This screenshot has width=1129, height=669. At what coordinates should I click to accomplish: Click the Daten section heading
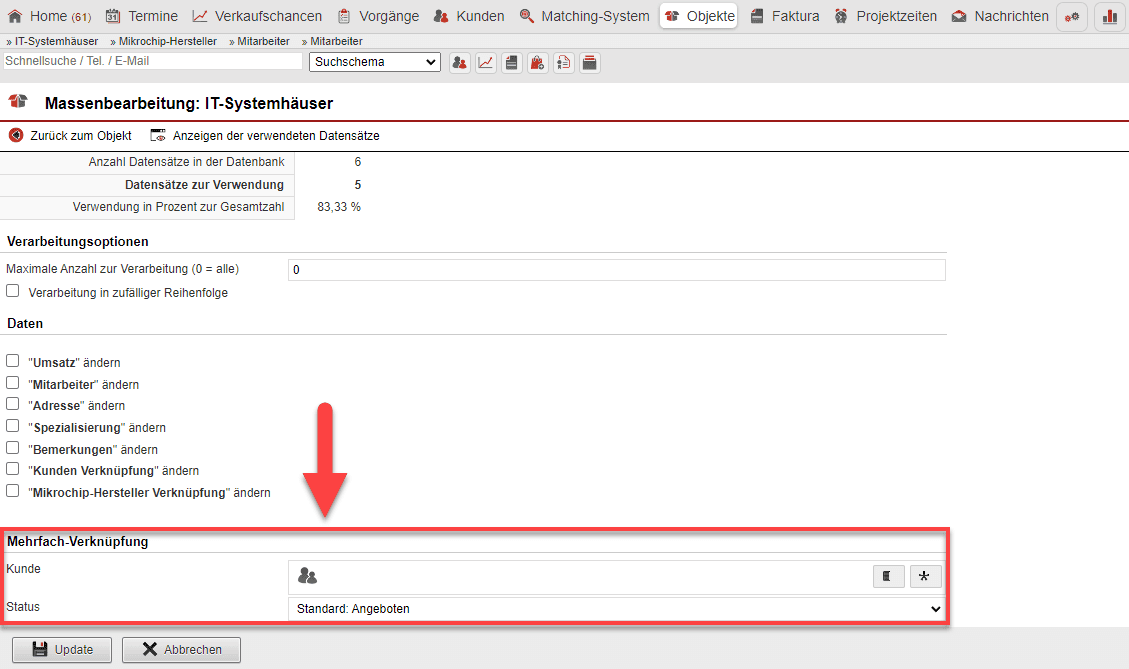25,323
